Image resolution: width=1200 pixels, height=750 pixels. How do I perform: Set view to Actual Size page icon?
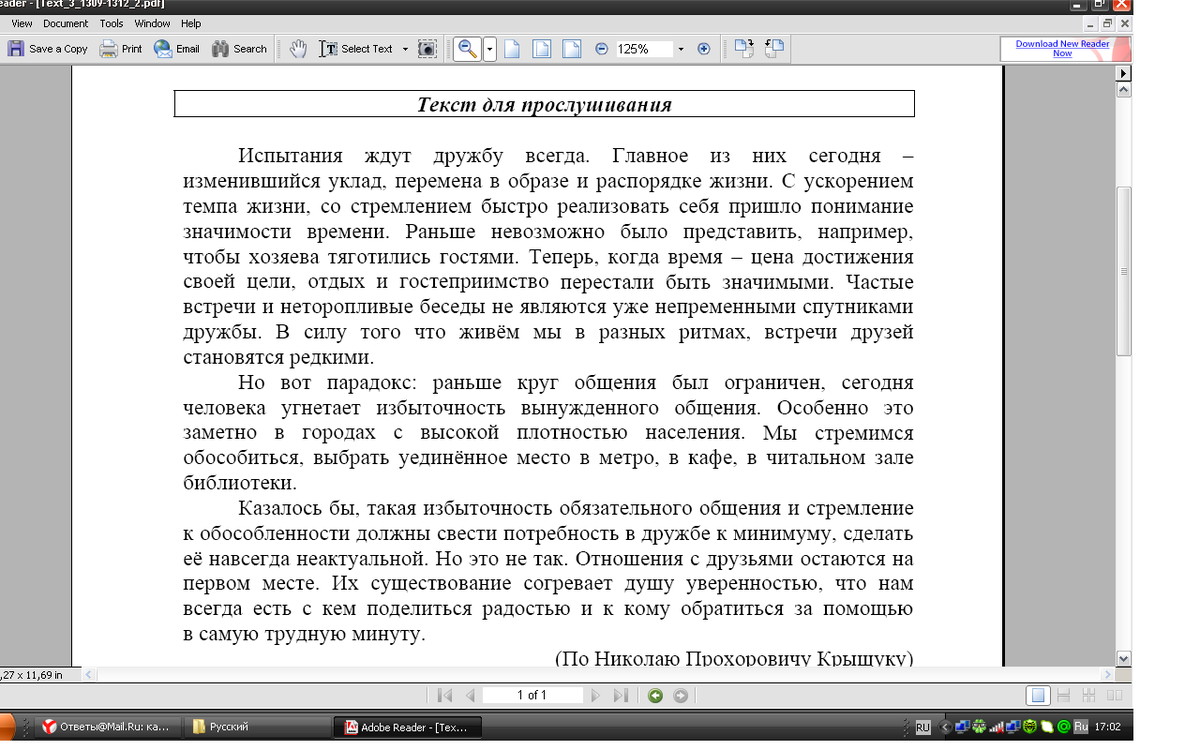click(512, 48)
